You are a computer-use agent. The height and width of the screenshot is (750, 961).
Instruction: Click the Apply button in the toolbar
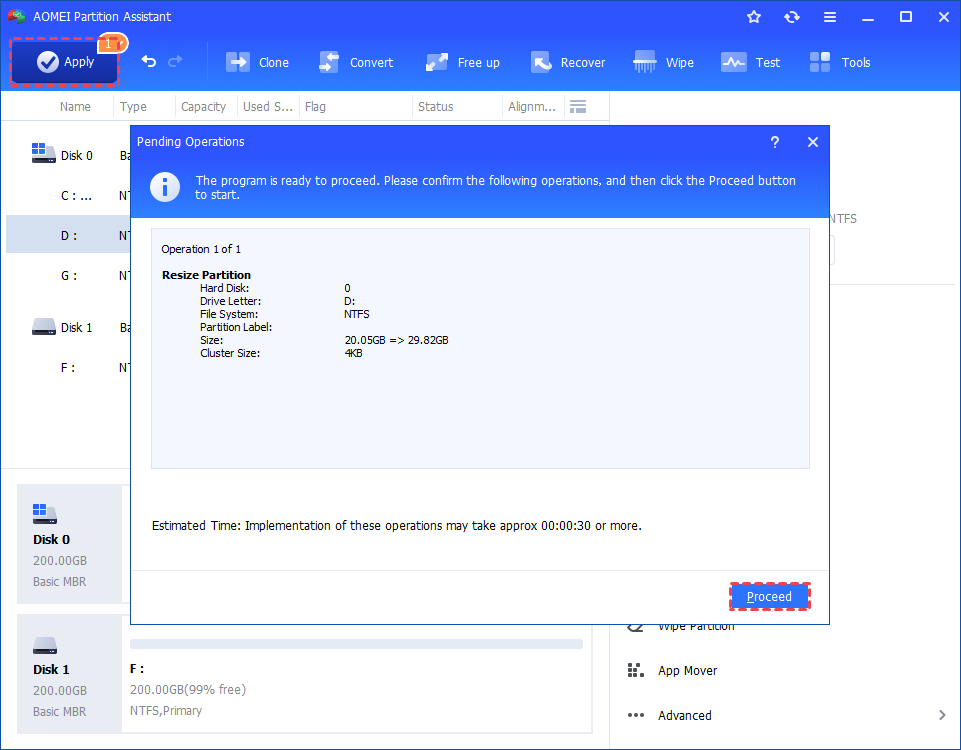[x=64, y=62]
